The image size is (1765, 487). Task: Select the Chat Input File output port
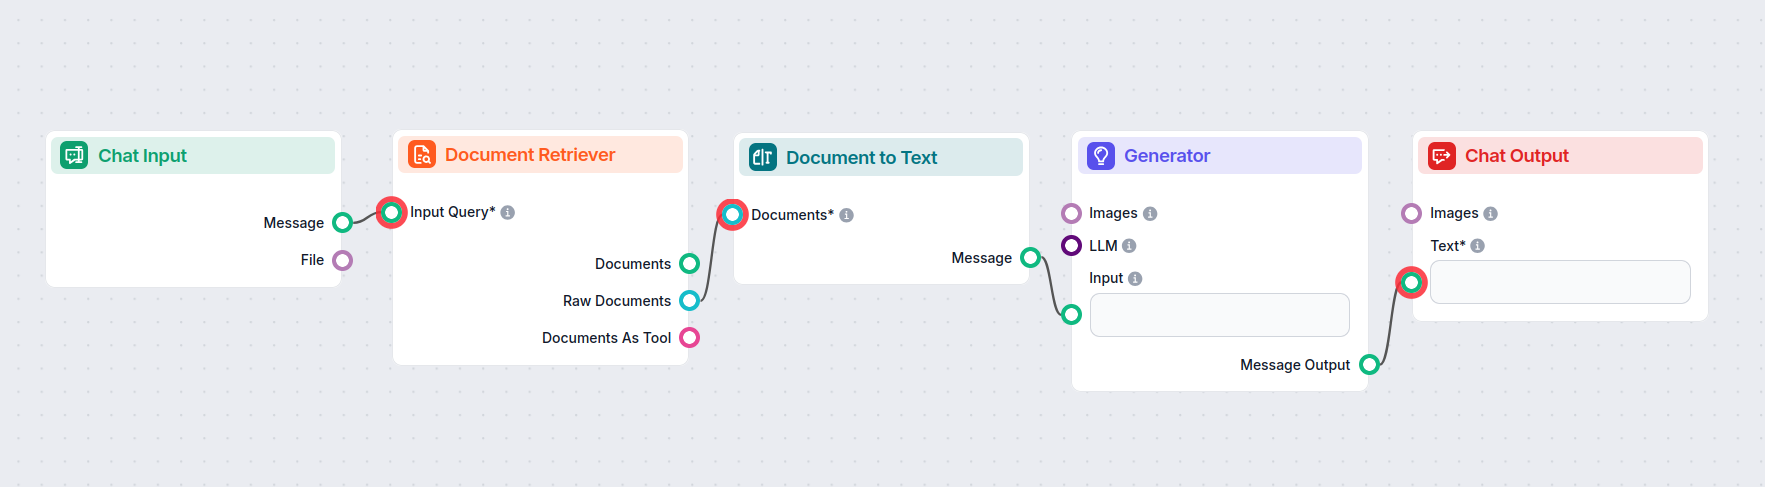pos(343,260)
